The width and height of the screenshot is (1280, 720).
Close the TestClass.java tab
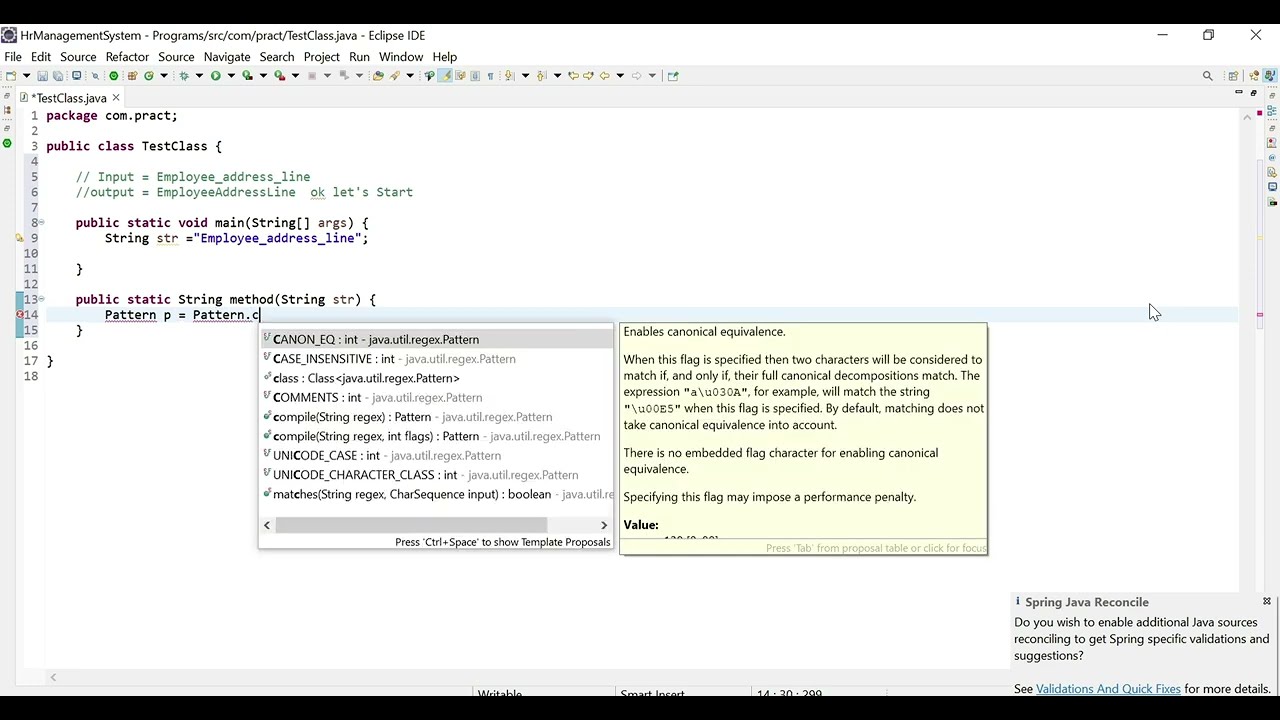116,98
